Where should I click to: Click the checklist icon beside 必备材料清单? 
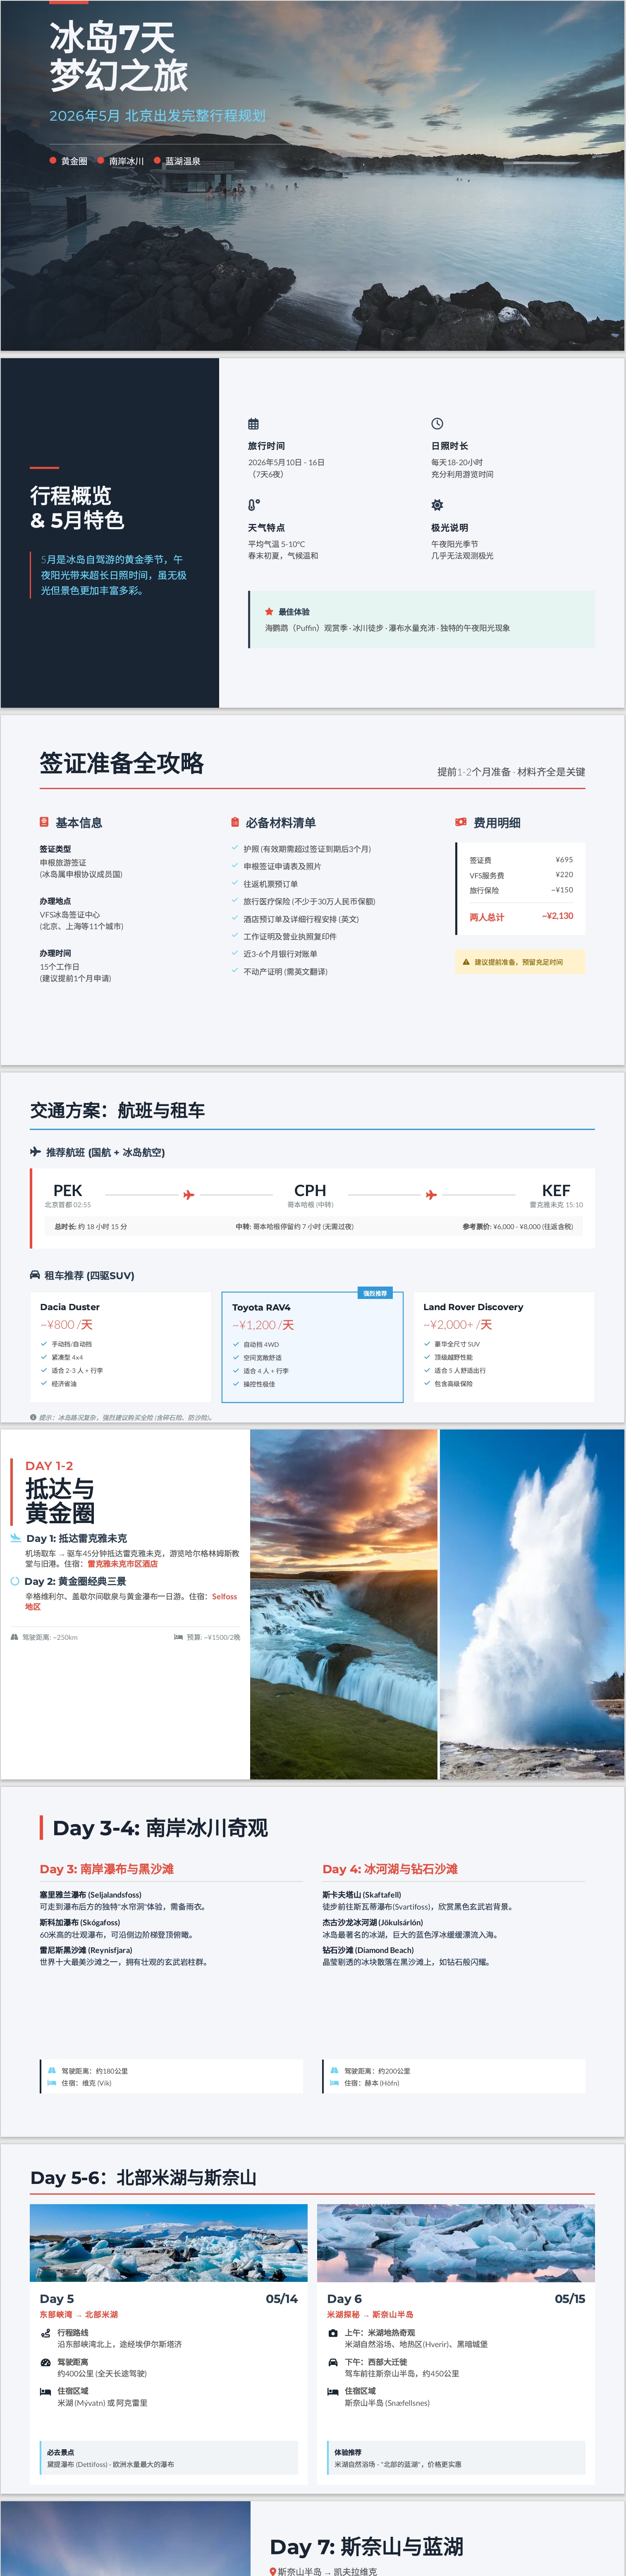pos(235,822)
